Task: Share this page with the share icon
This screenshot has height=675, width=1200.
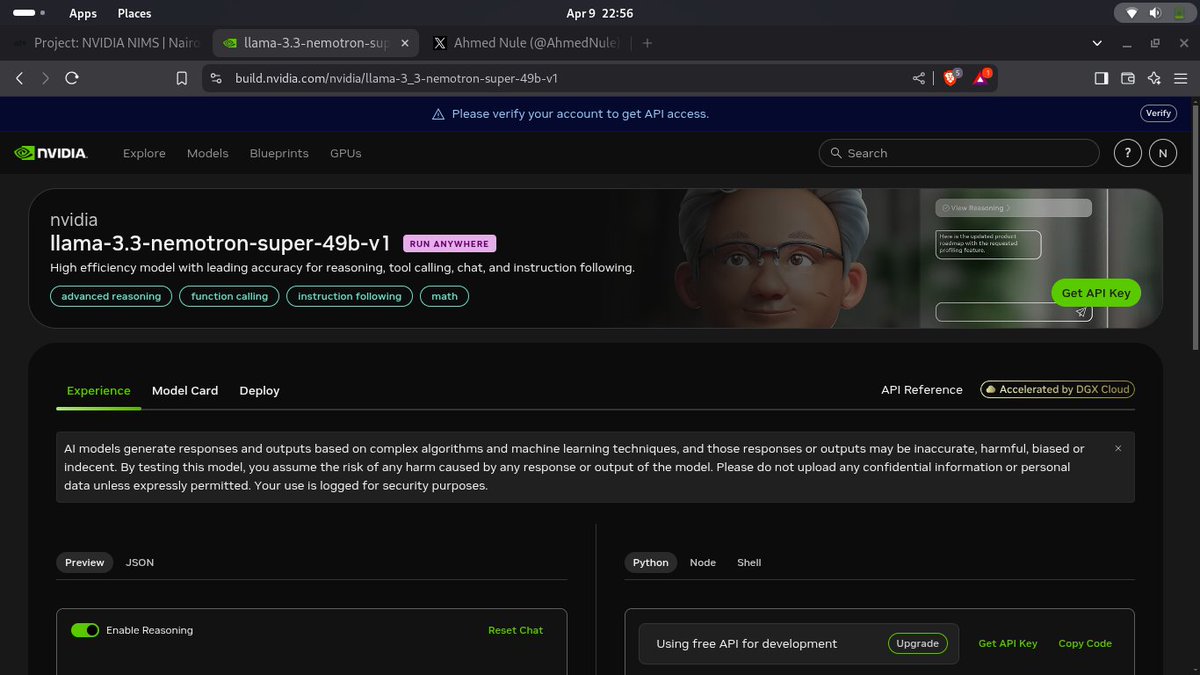Action: pos(918,78)
